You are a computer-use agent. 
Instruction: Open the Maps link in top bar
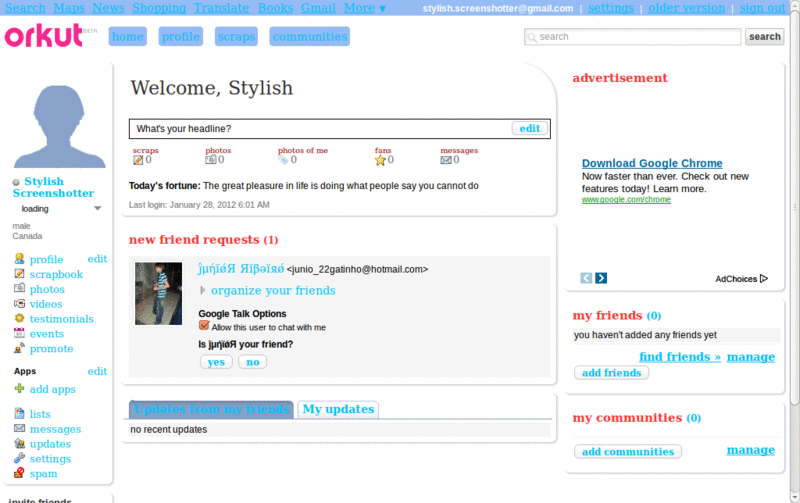[x=69, y=8]
